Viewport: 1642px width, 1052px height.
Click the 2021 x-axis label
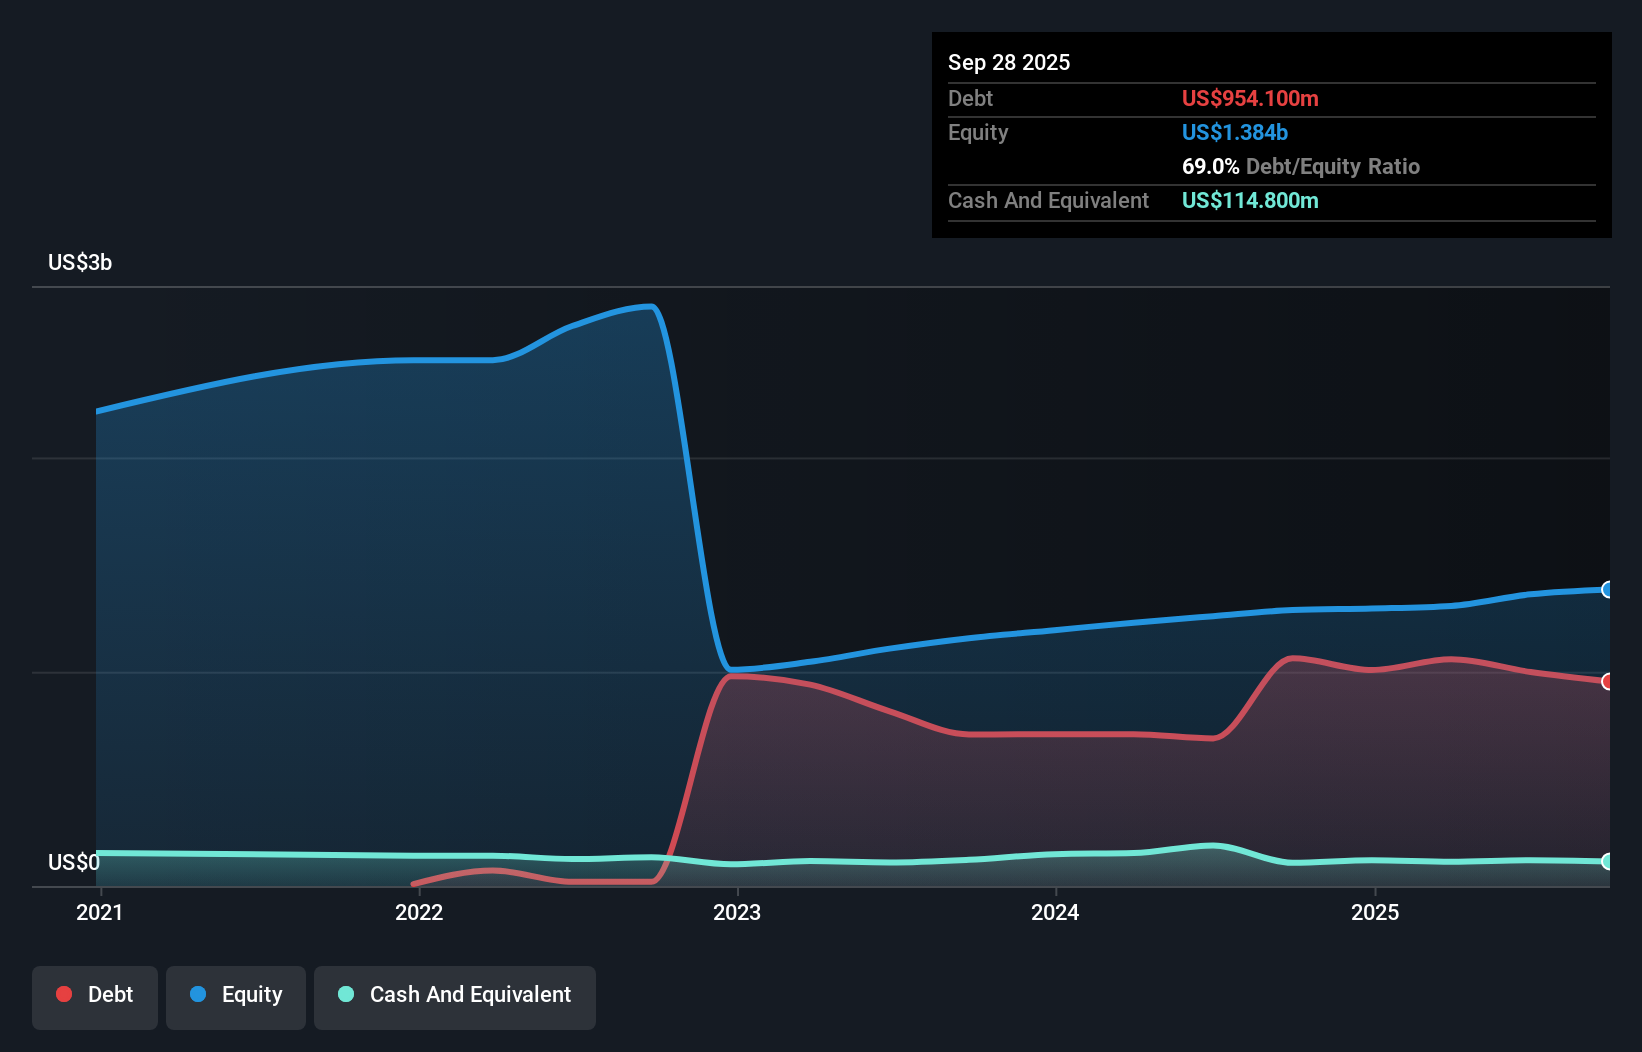tap(100, 912)
